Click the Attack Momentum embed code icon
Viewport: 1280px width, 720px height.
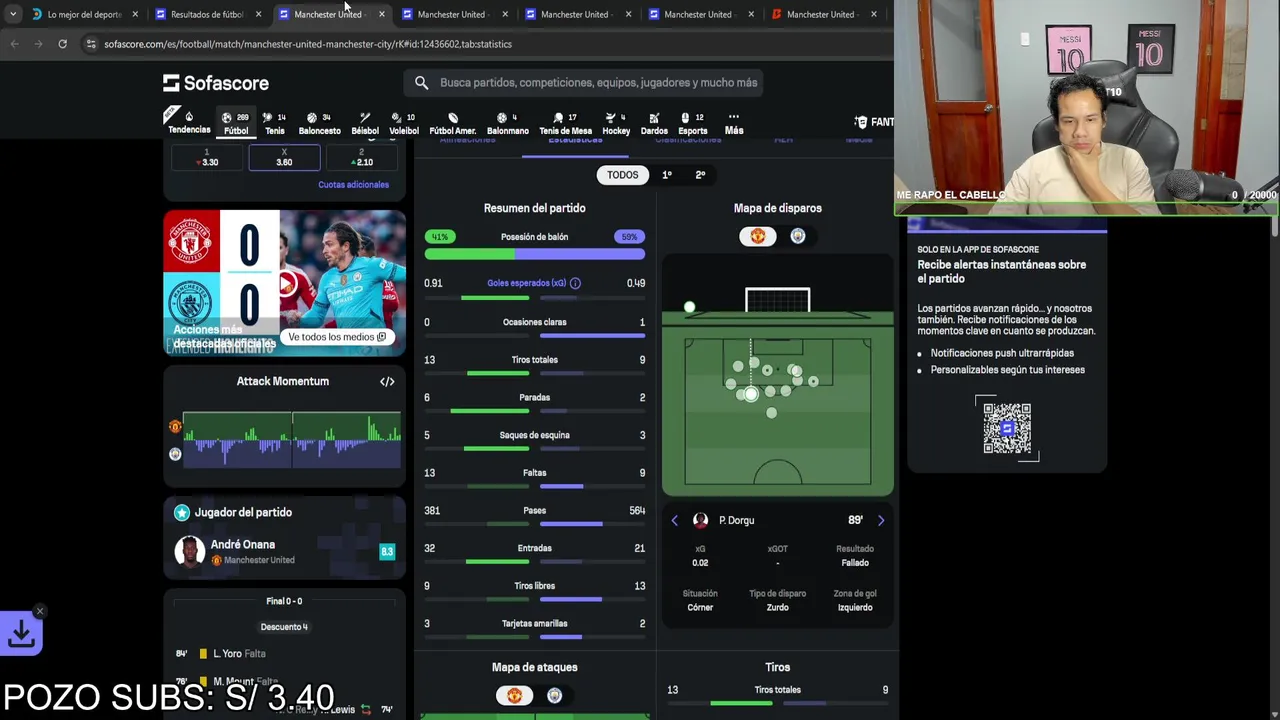387,381
